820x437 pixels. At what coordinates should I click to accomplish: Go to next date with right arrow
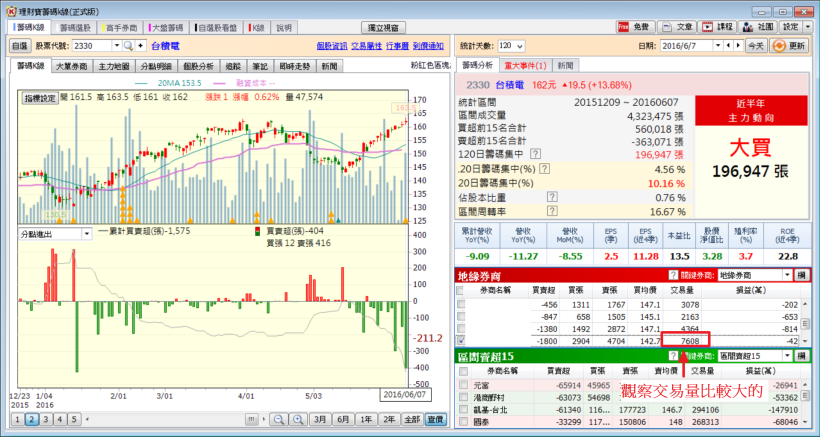tap(738, 46)
